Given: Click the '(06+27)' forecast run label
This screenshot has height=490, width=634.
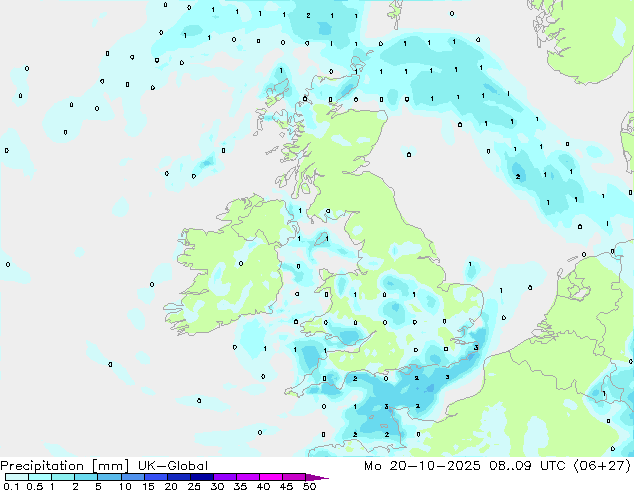Looking at the screenshot, I should pos(602,466).
